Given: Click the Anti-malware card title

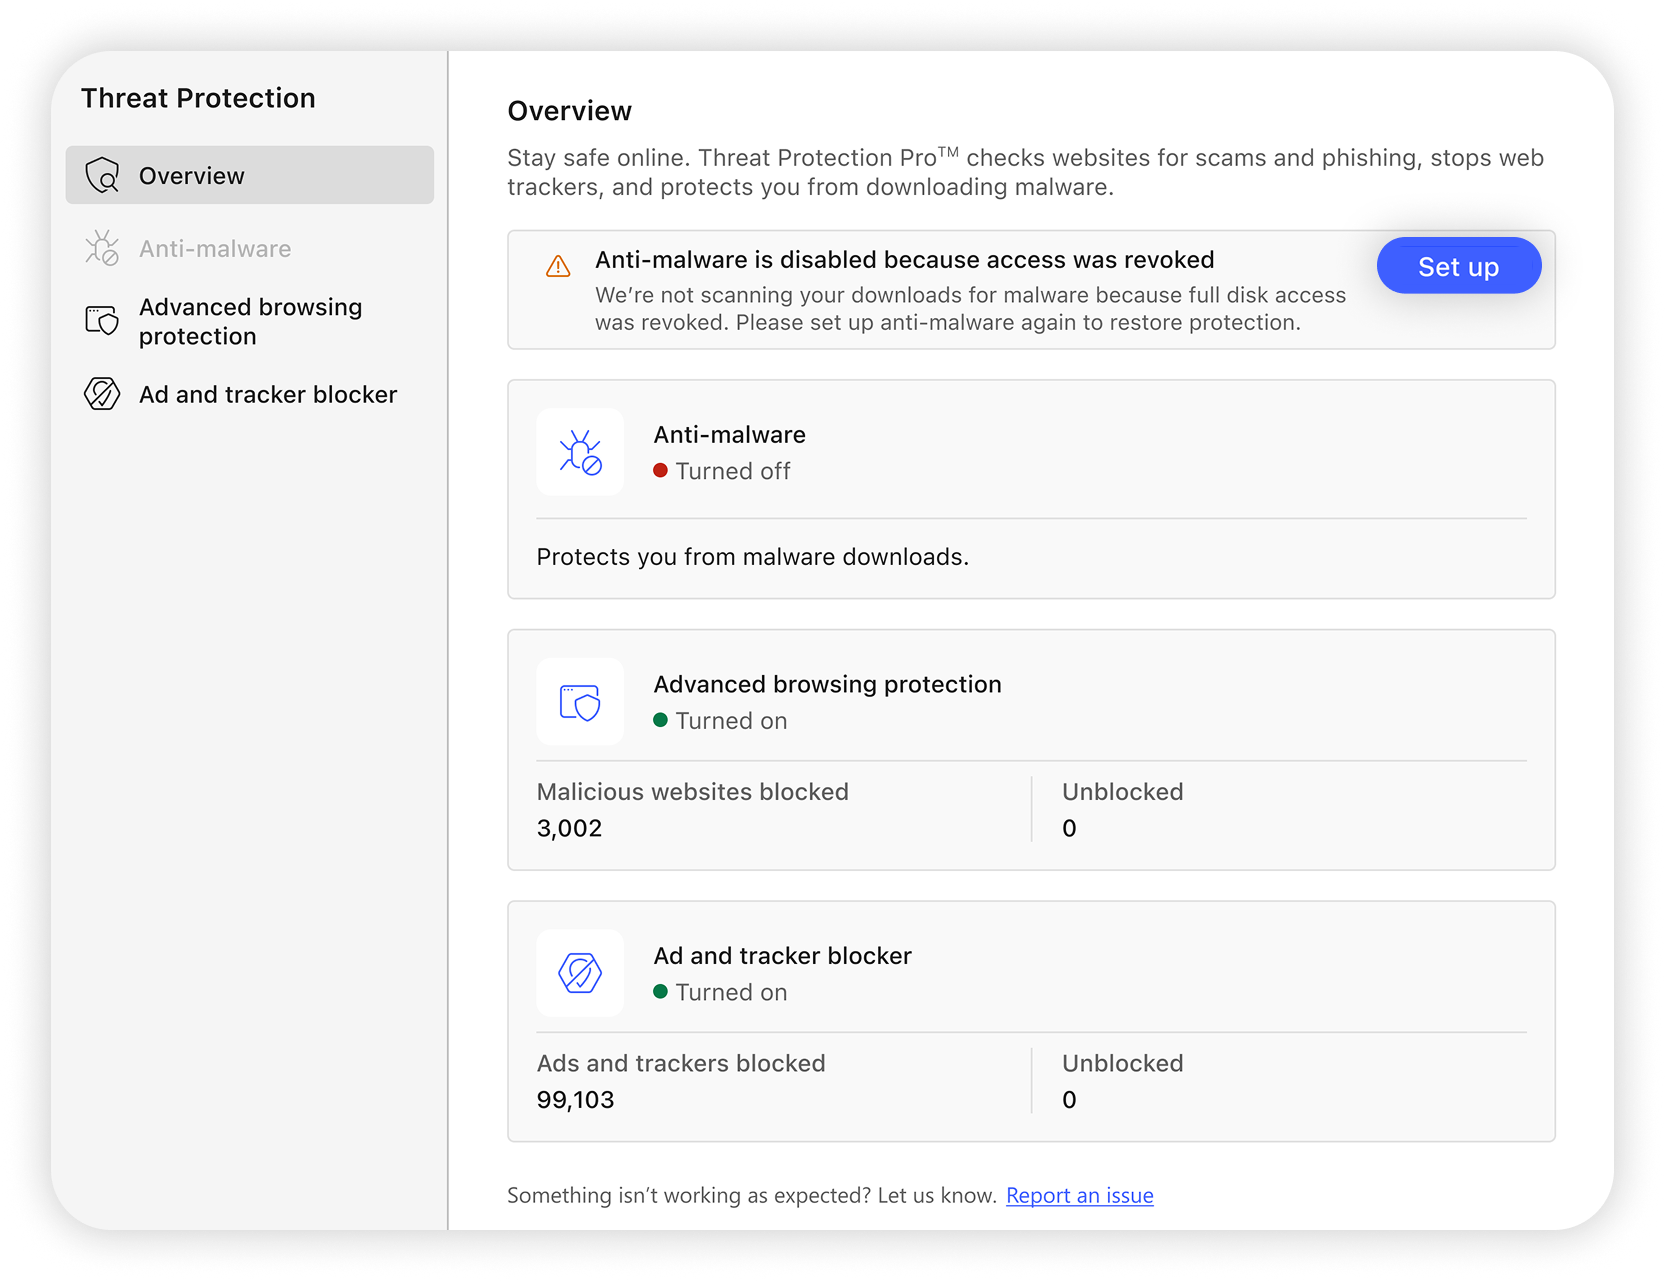Looking at the screenshot, I should [729, 435].
